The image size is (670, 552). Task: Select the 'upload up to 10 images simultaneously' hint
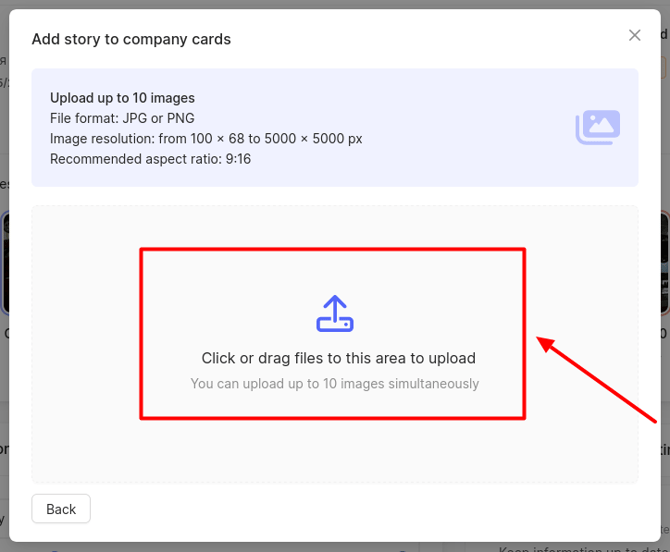334,384
